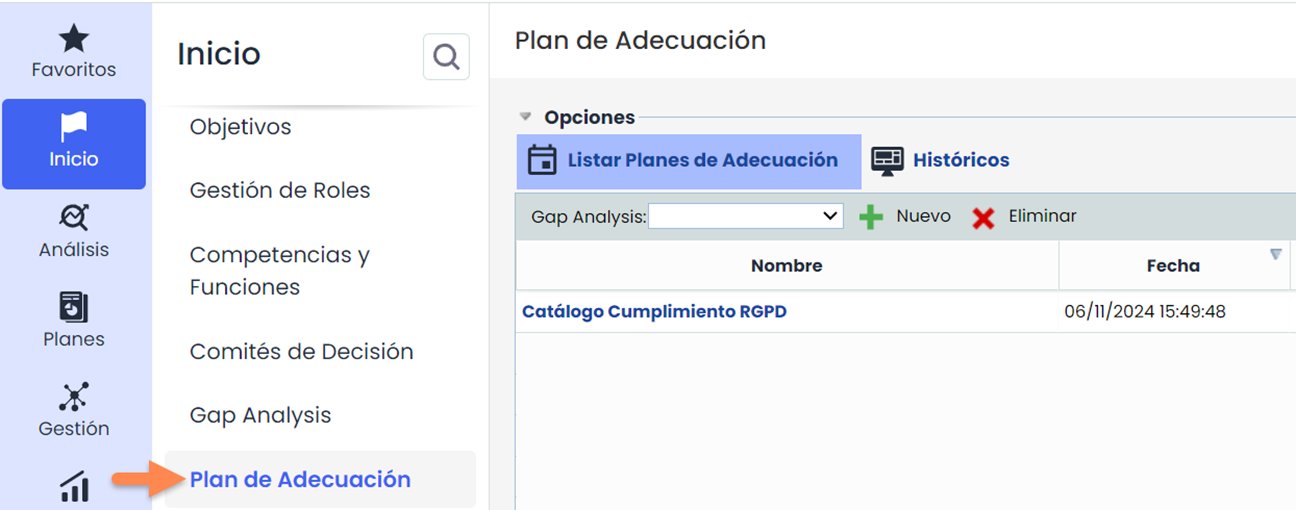Collapse the Opciones section triangle

point(525,117)
